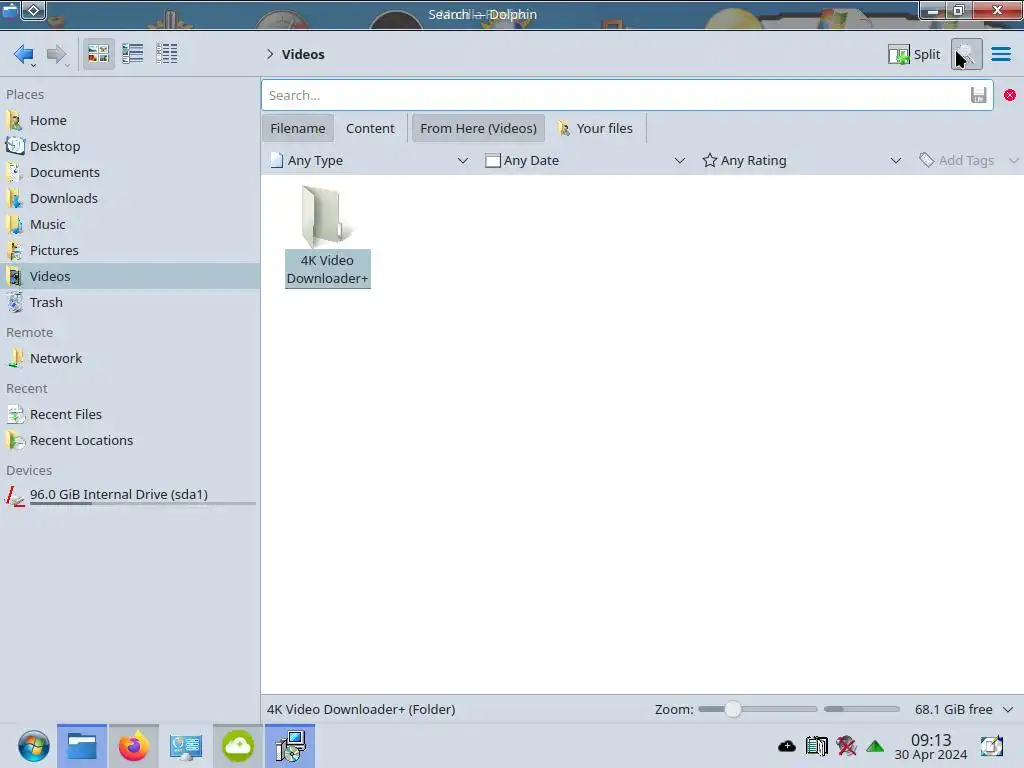Open 96.0 GiB Internal Drive (sda1)
This screenshot has height=768, width=1024.
pyautogui.click(x=130, y=496)
